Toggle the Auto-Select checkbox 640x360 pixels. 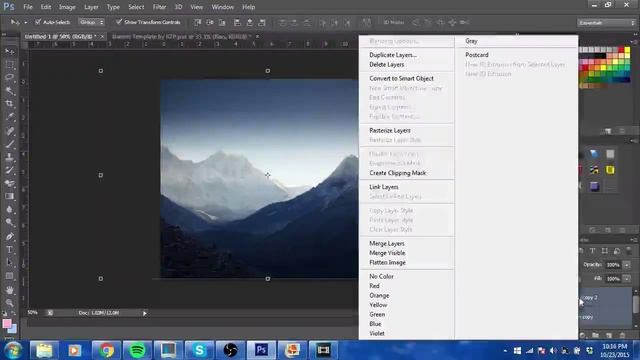(x=38, y=22)
